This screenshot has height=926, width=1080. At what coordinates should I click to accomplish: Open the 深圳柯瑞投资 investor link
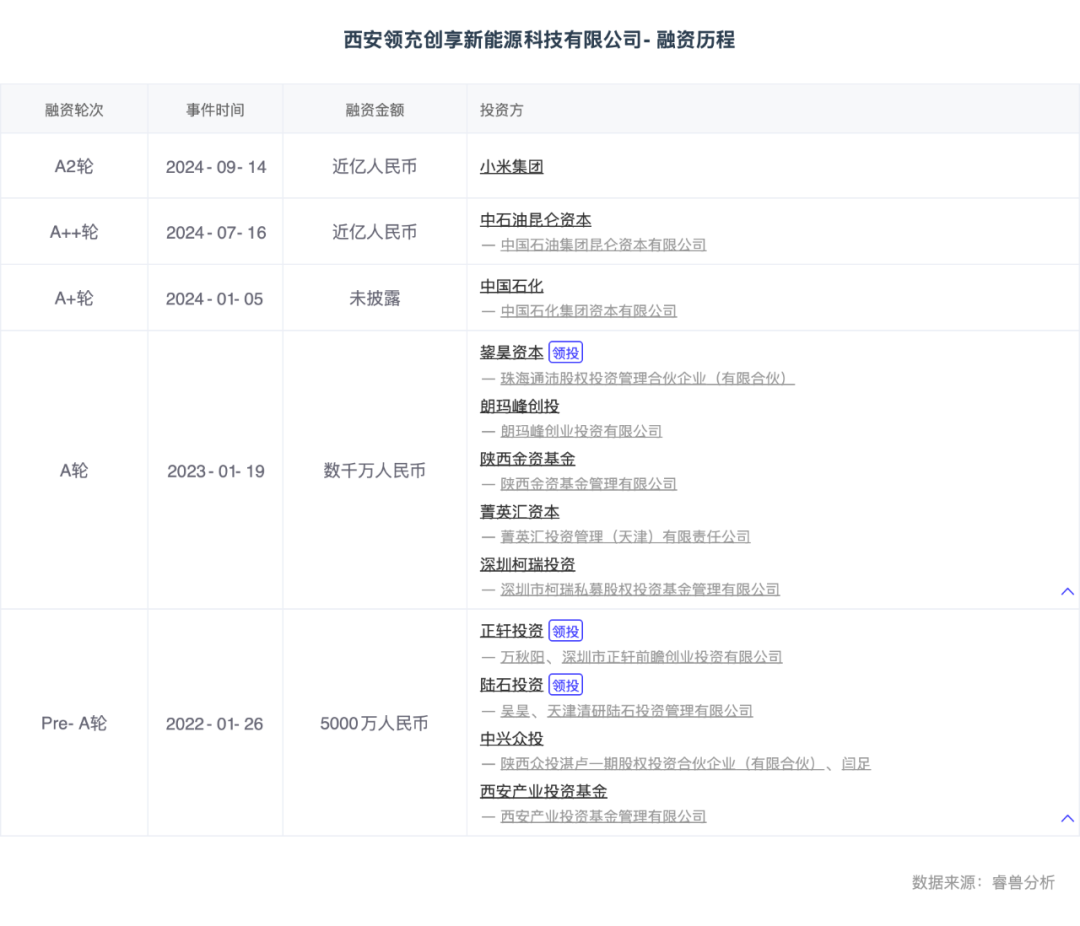pos(528,564)
